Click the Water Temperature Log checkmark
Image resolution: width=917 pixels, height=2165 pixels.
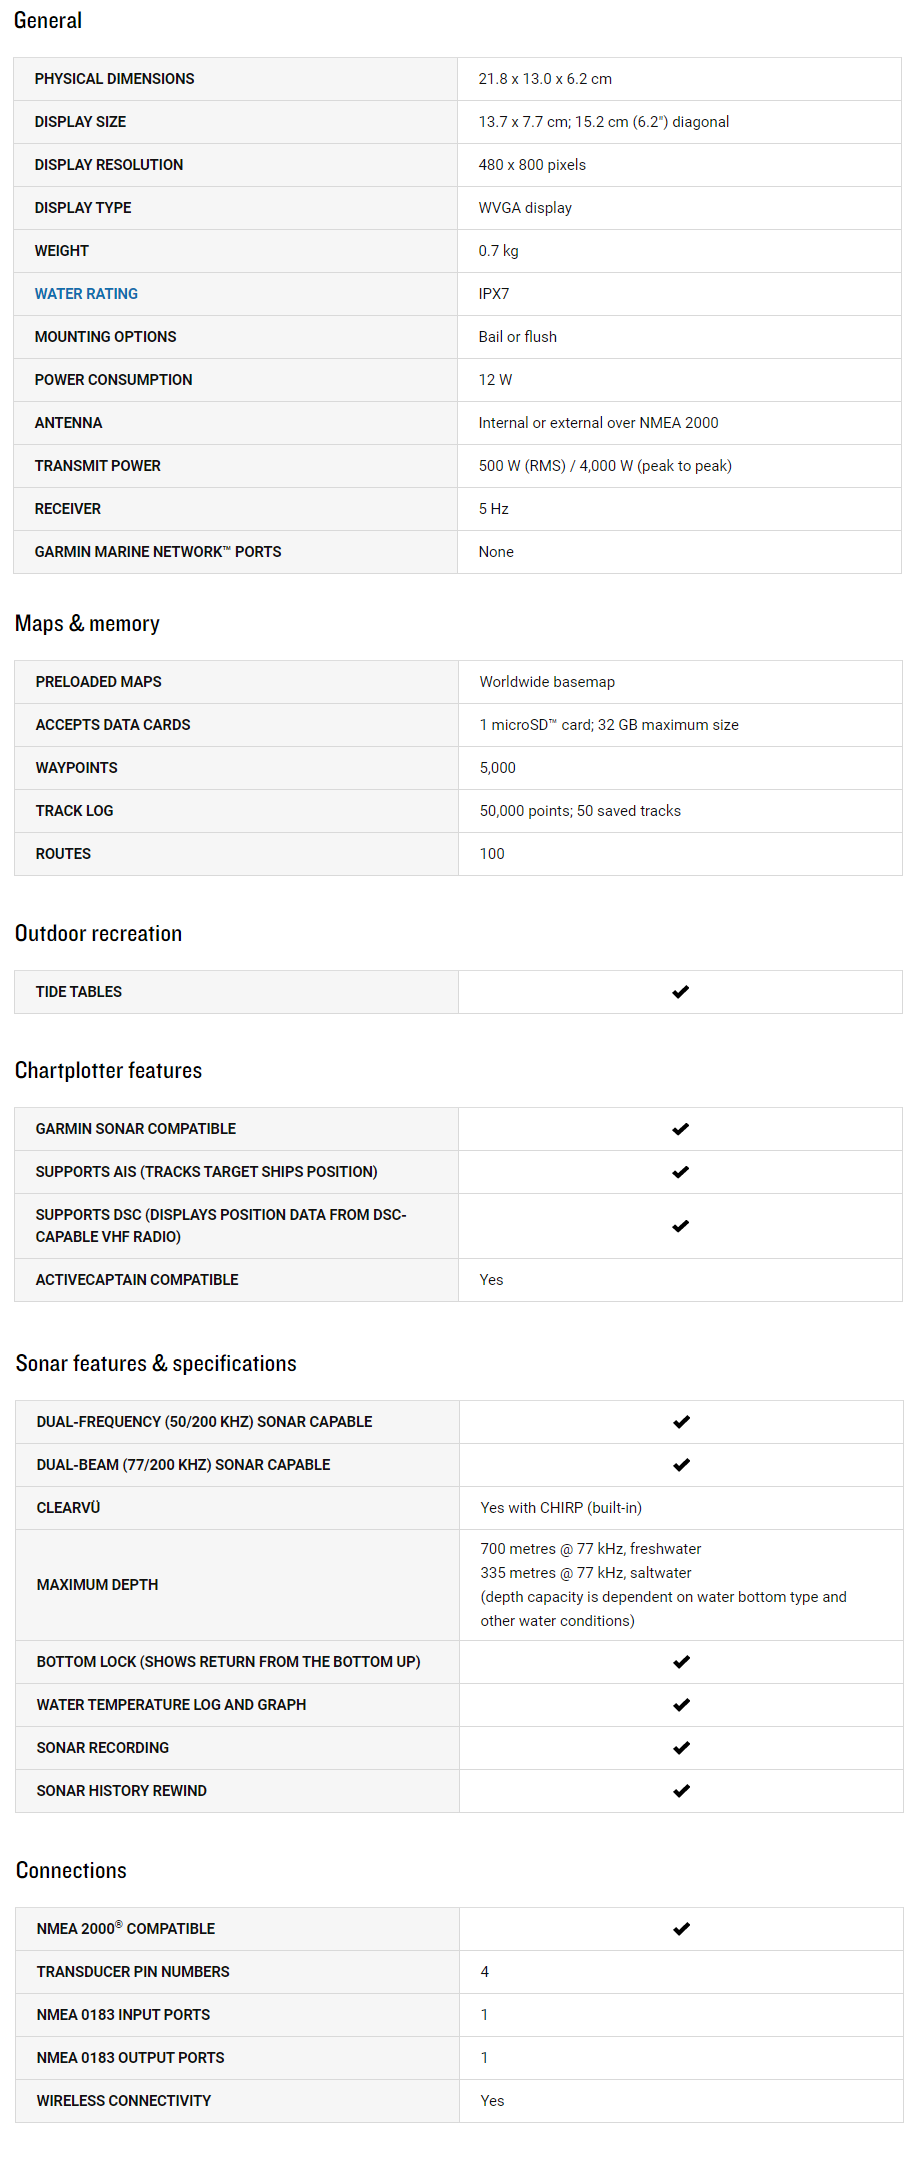(682, 1705)
